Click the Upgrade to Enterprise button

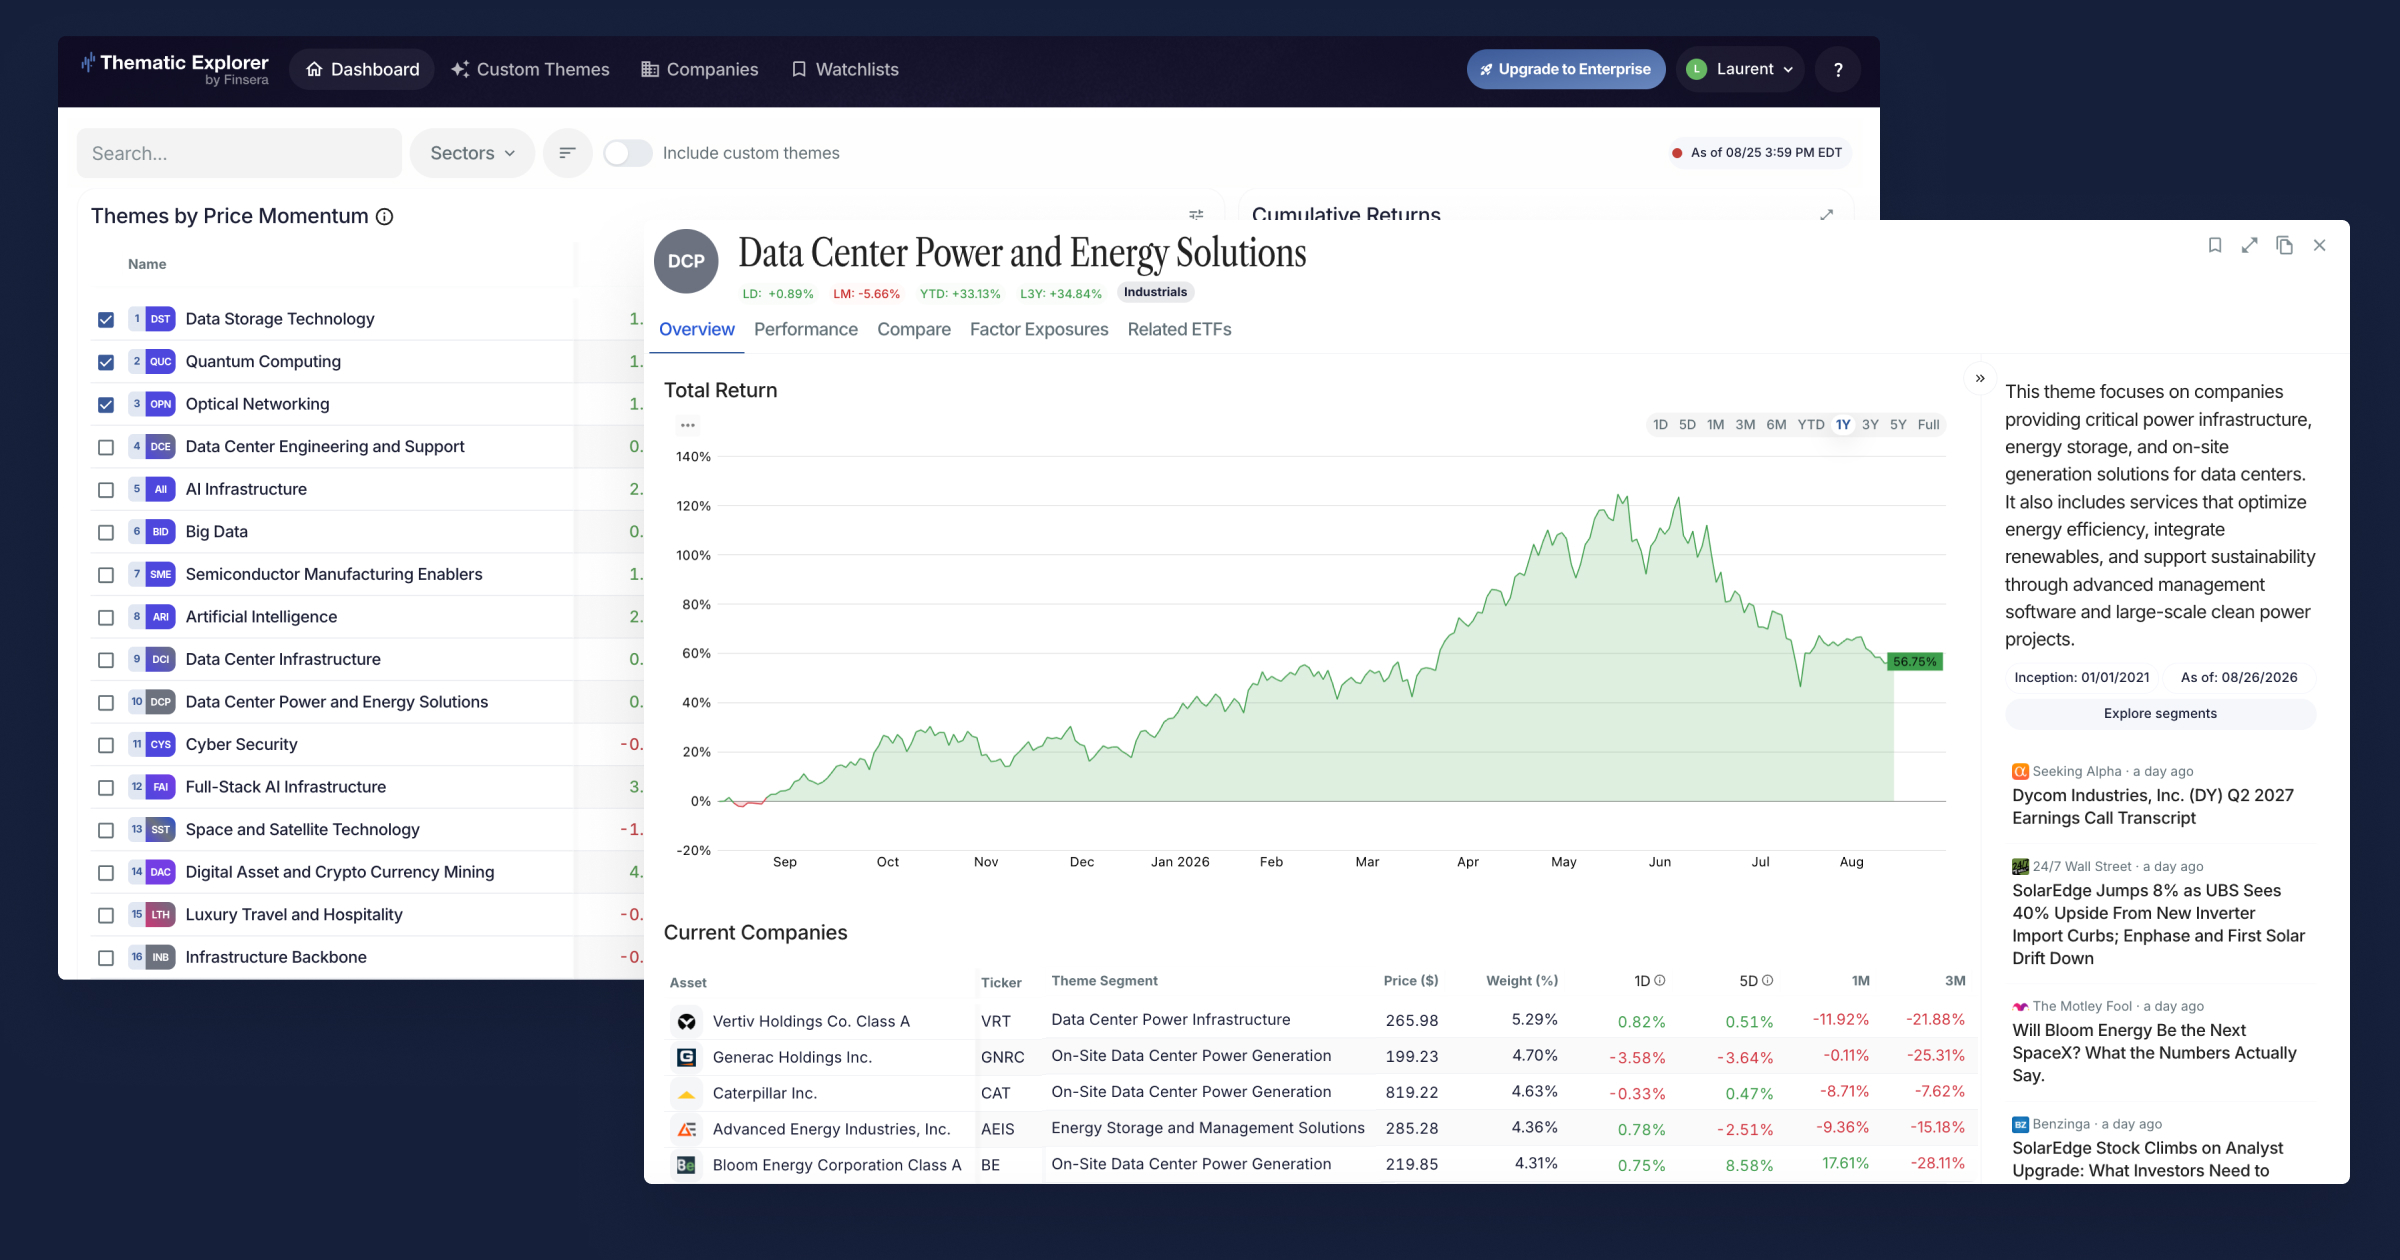(1566, 69)
